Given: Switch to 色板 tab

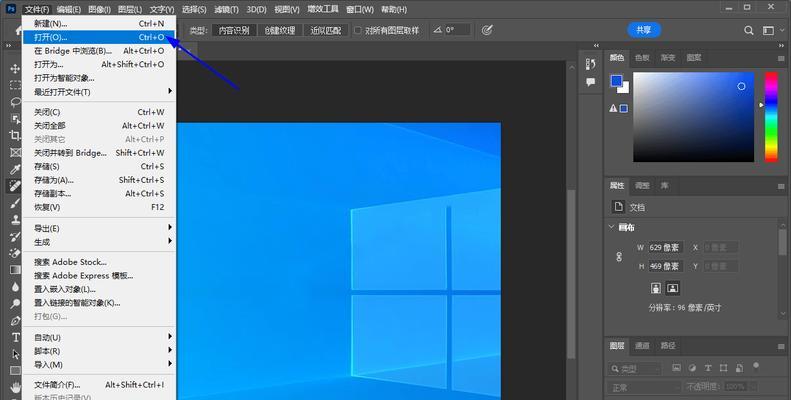Looking at the screenshot, I should coord(642,58).
